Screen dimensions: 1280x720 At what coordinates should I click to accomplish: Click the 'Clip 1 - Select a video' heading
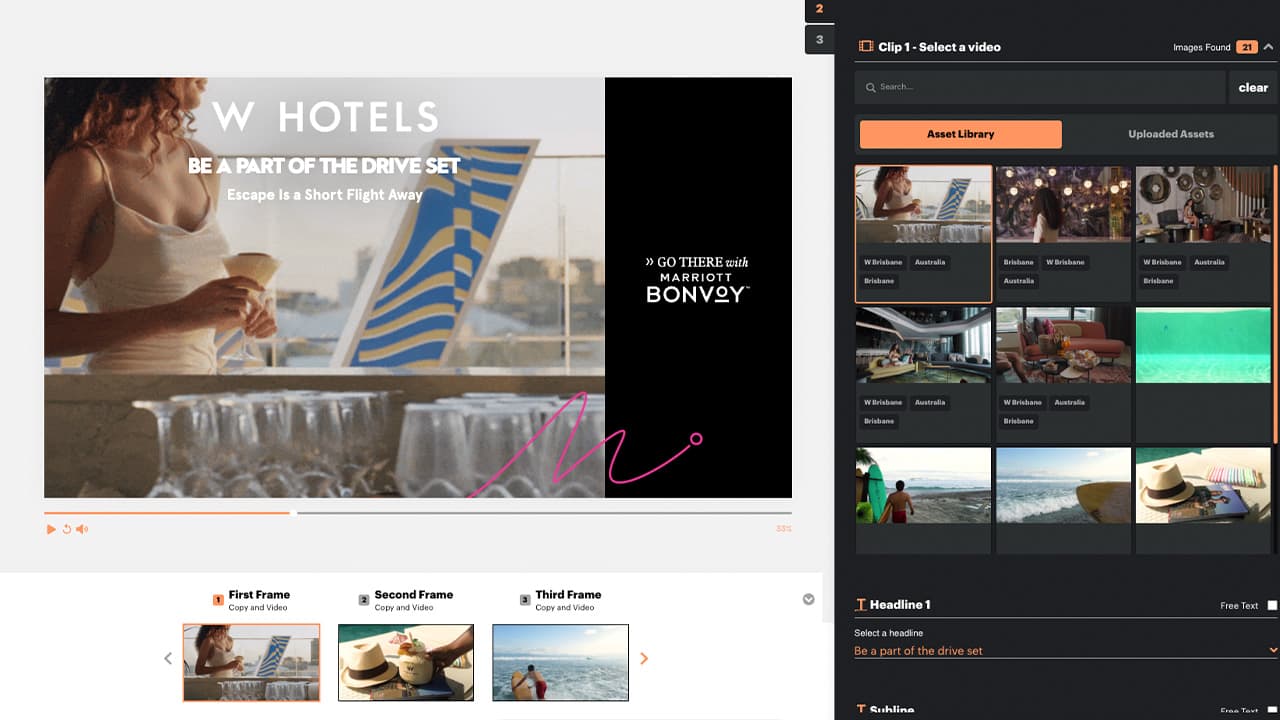[x=939, y=47]
